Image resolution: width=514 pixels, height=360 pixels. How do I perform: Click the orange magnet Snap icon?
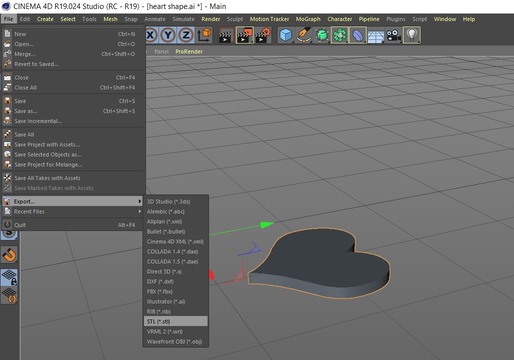9,255
